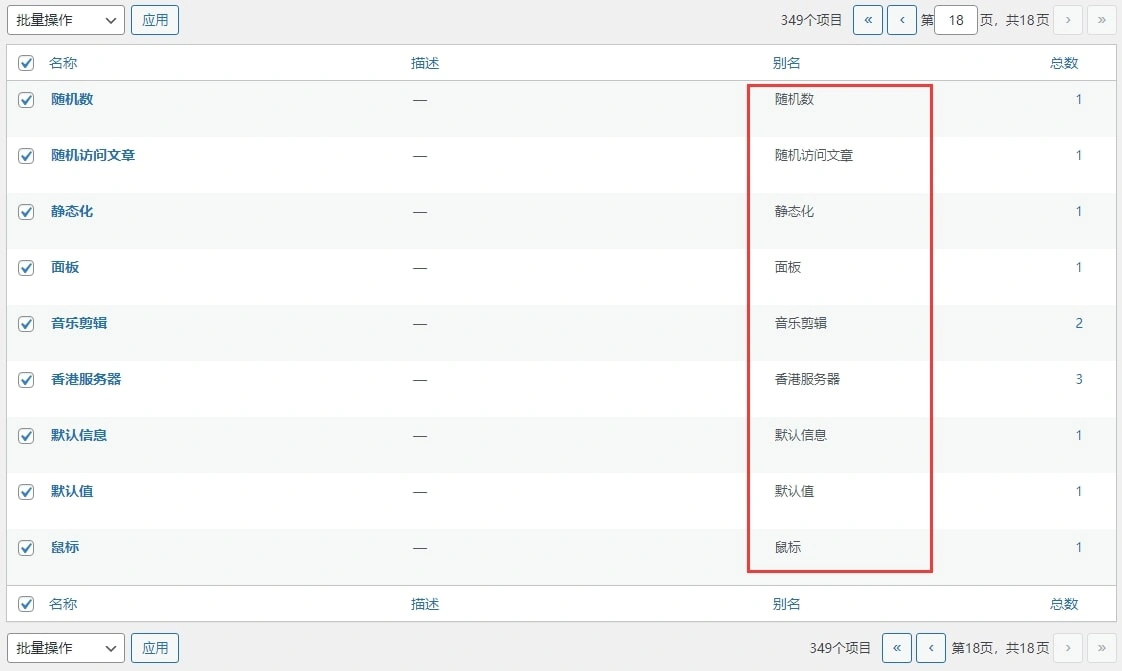This screenshot has height=671, width=1122.
Task: Click the page number input field
Action: coord(955,20)
